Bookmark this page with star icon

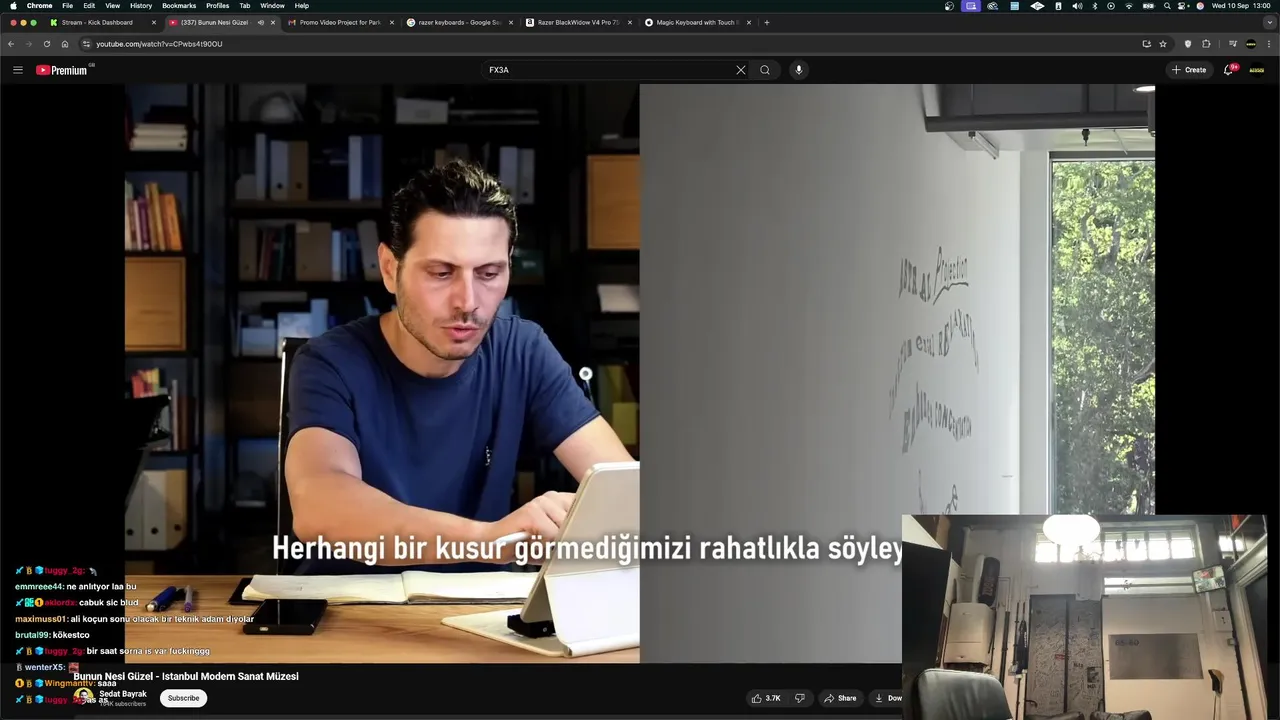click(x=1163, y=44)
